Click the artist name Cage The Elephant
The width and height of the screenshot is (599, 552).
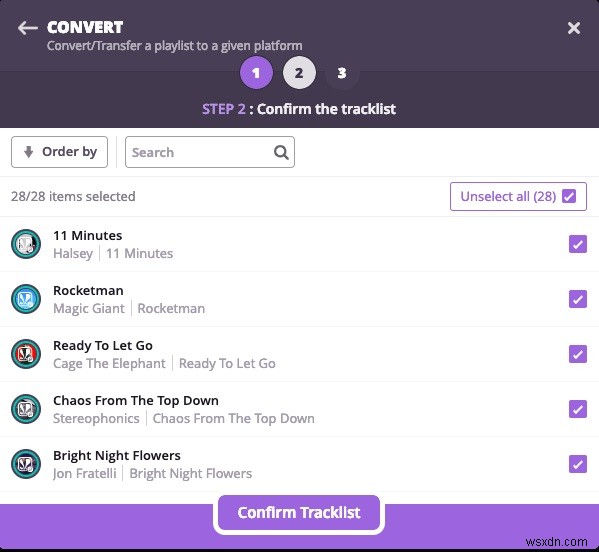pyautogui.click(x=109, y=363)
